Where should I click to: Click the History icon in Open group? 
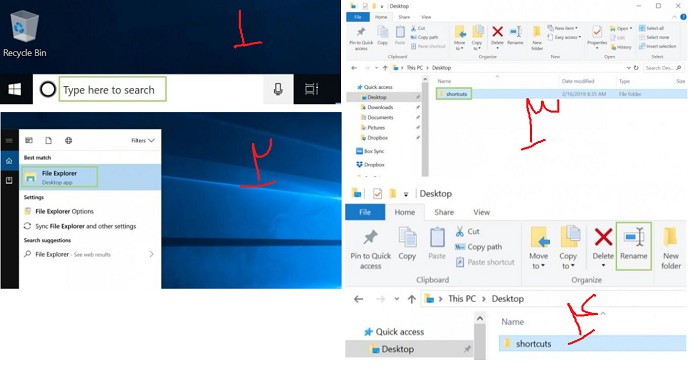click(x=621, y=47)
